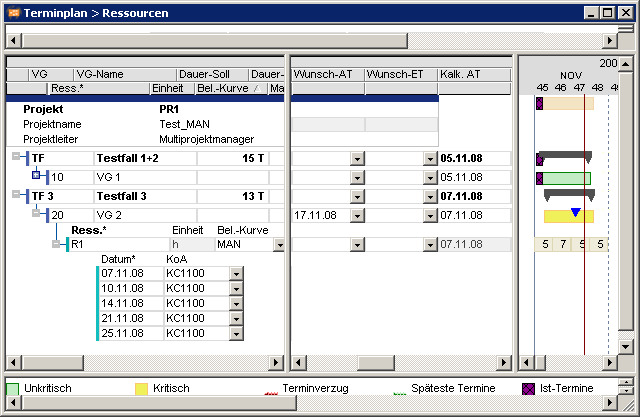Click left arrow of left table pane scrollbar
Viewport: 640px width, 417px height.
13,362
